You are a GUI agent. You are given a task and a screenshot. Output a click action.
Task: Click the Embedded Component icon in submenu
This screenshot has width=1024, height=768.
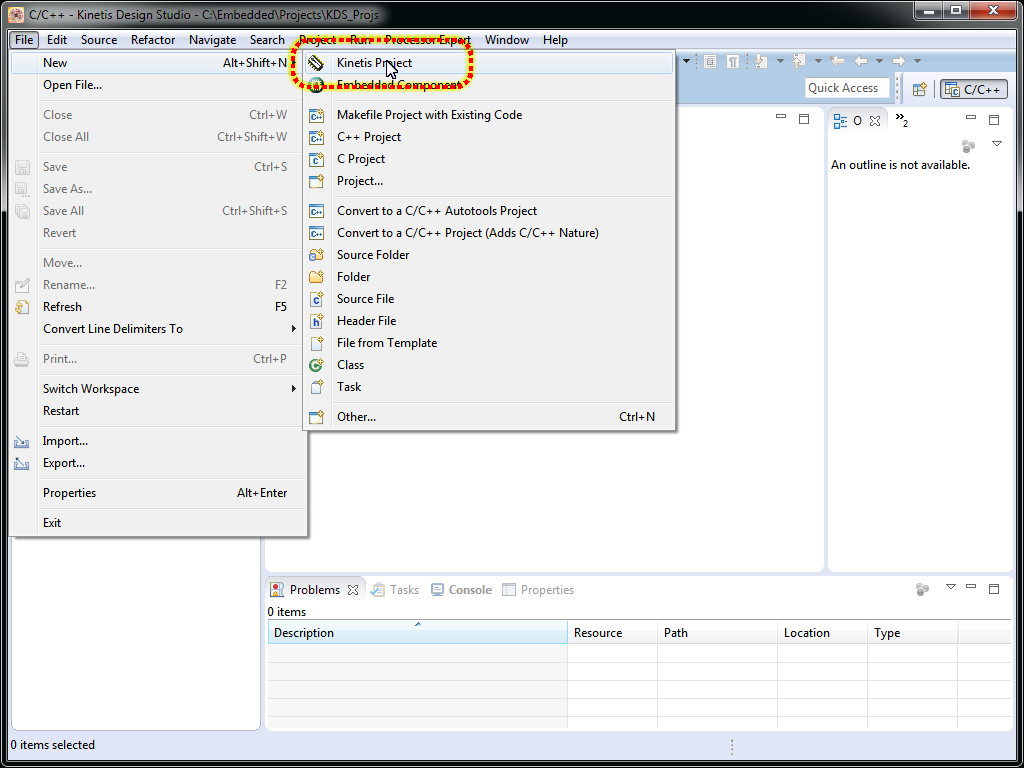[x=316, y=85]
